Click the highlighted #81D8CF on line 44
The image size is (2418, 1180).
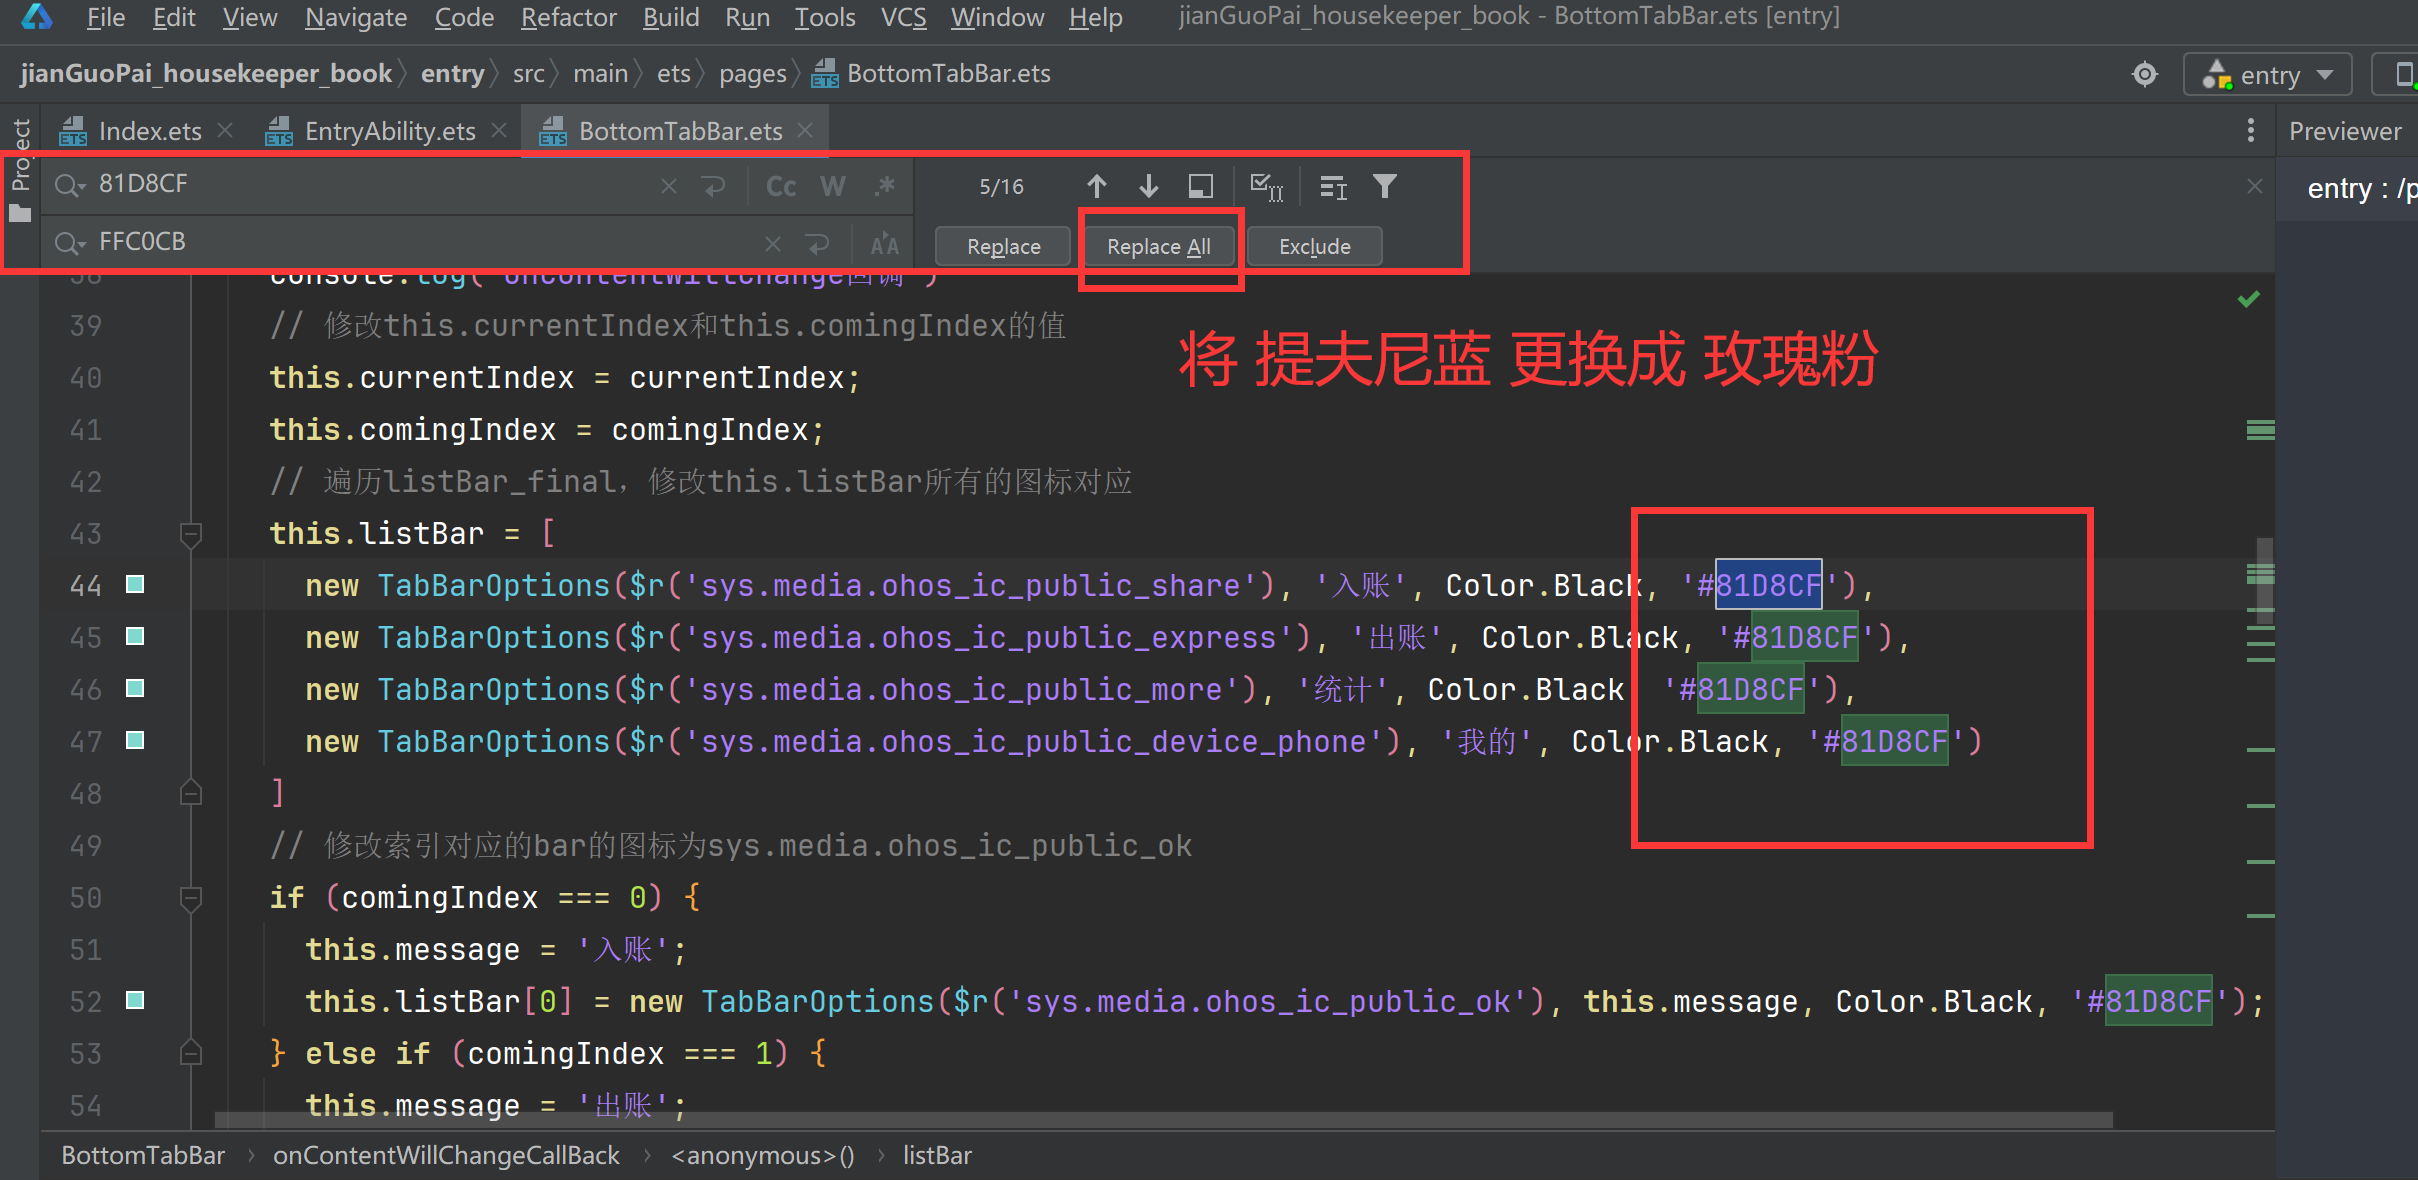1768,585
